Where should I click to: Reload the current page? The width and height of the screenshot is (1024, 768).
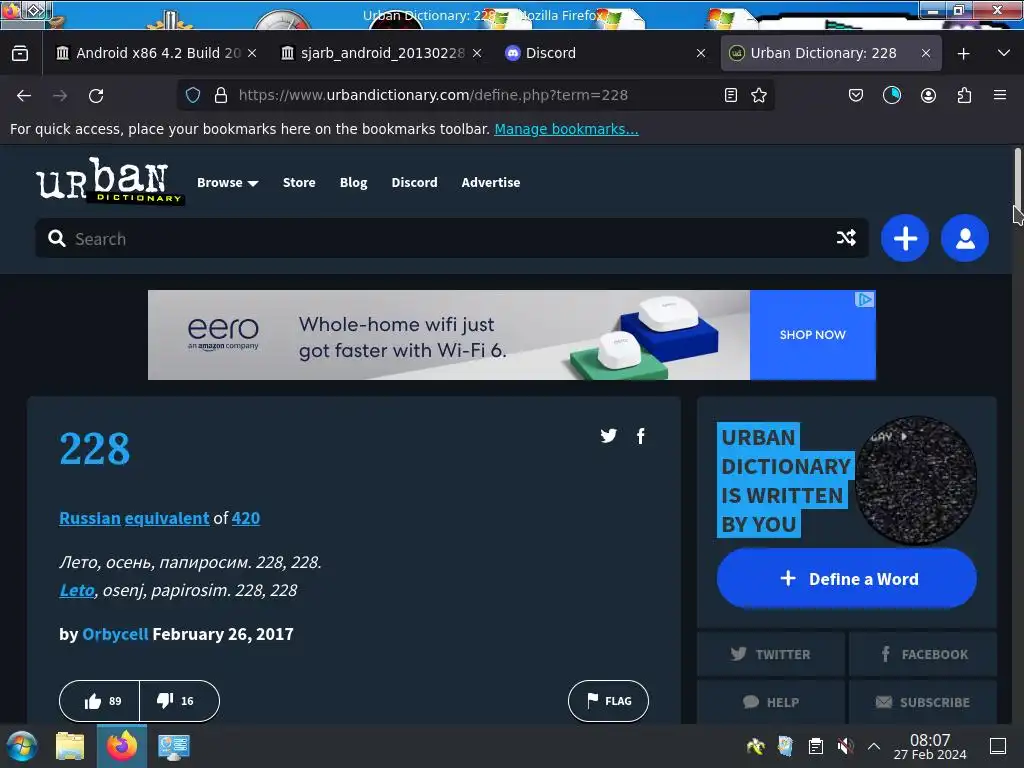click(96, 95)
